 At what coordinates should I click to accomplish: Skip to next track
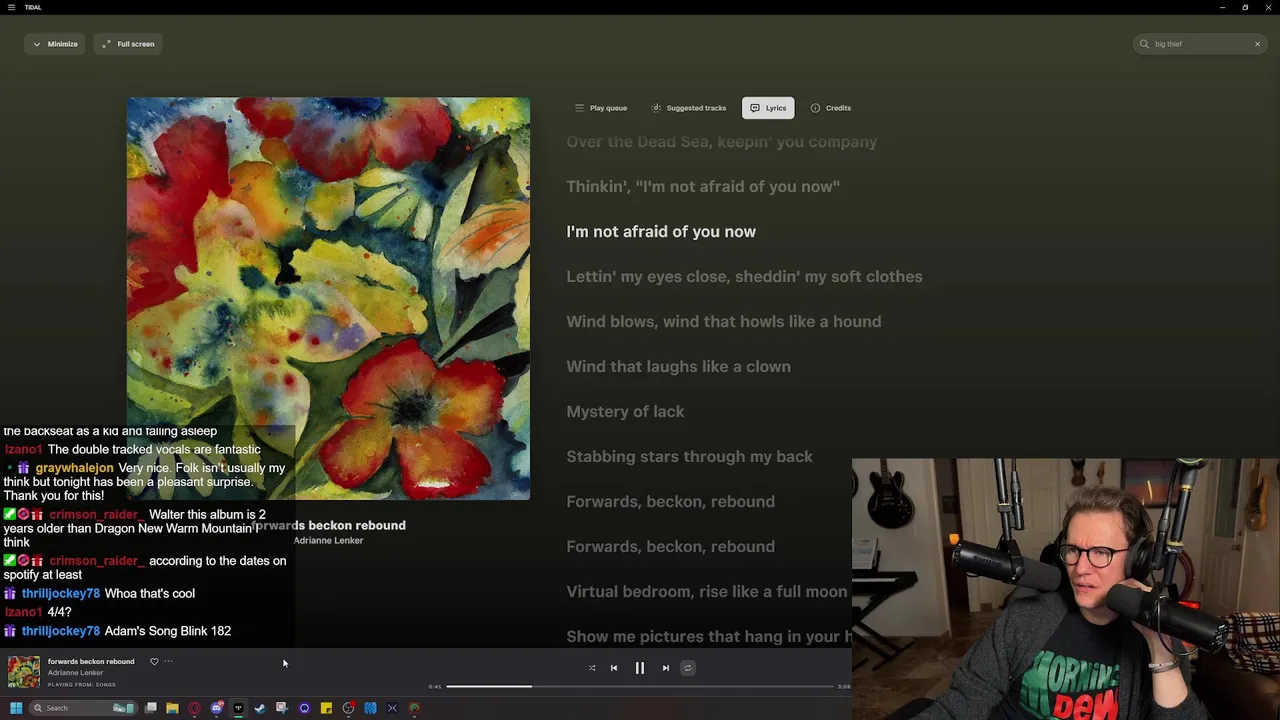[x=666, y=668]
